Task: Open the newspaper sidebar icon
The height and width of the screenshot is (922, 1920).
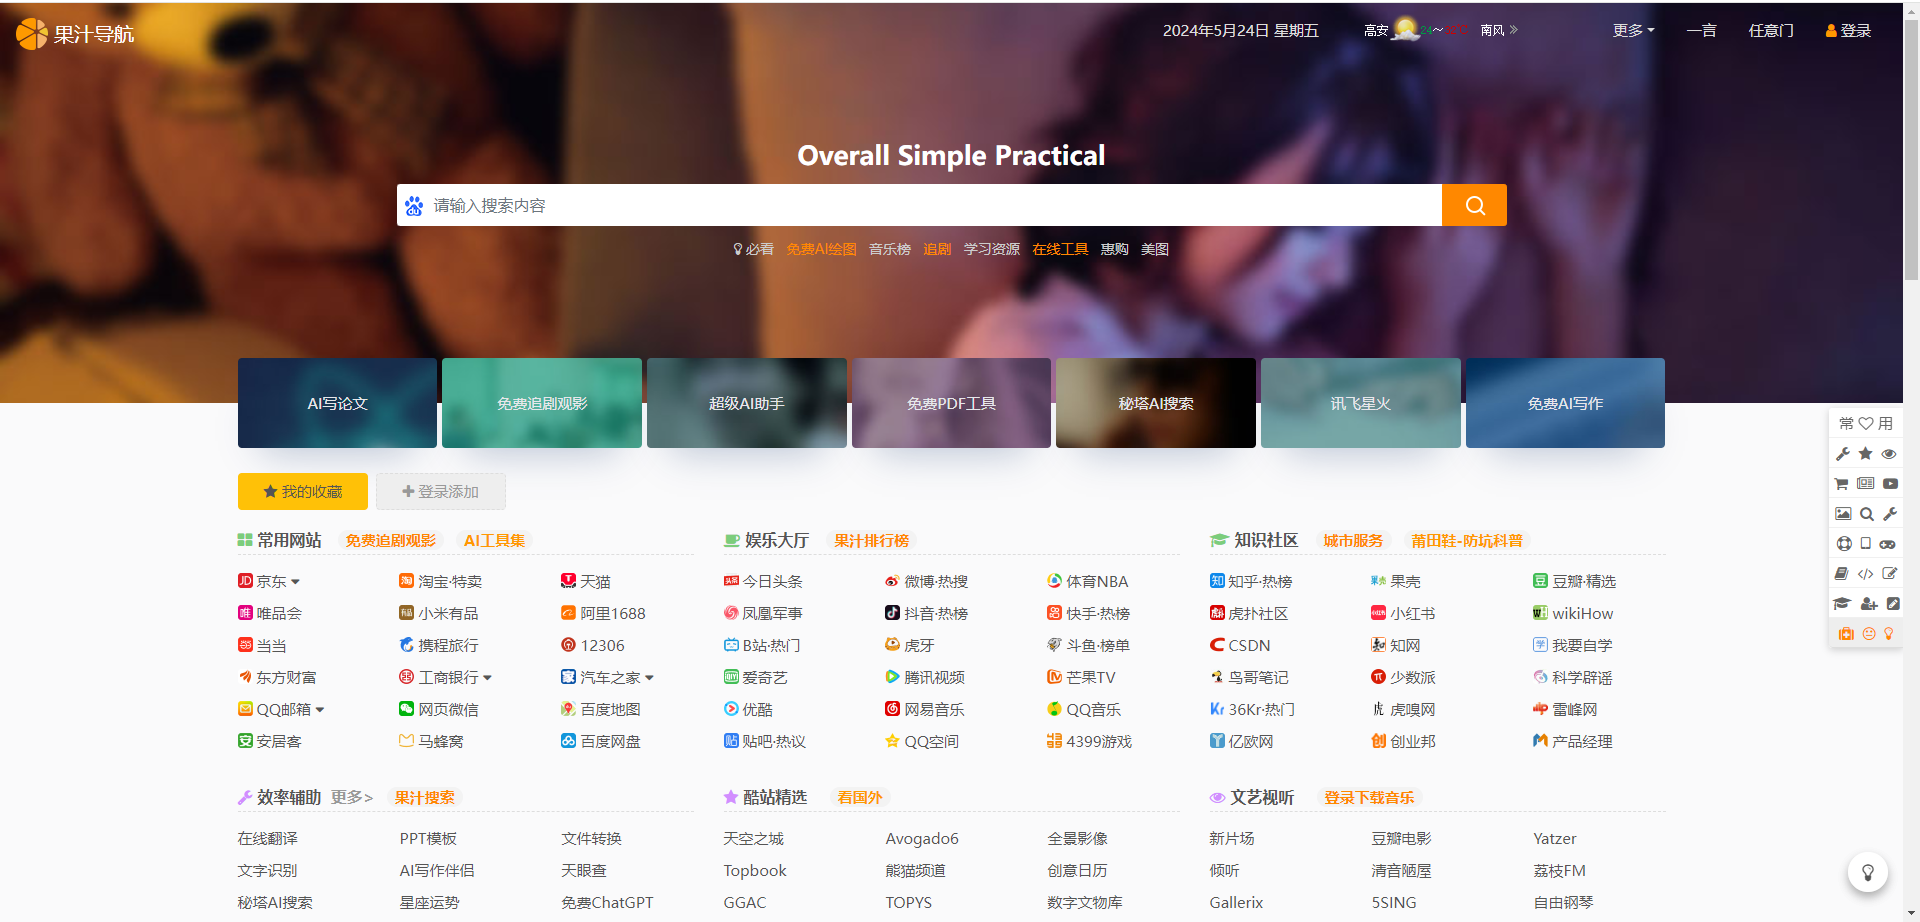Action: (1866, 484)
